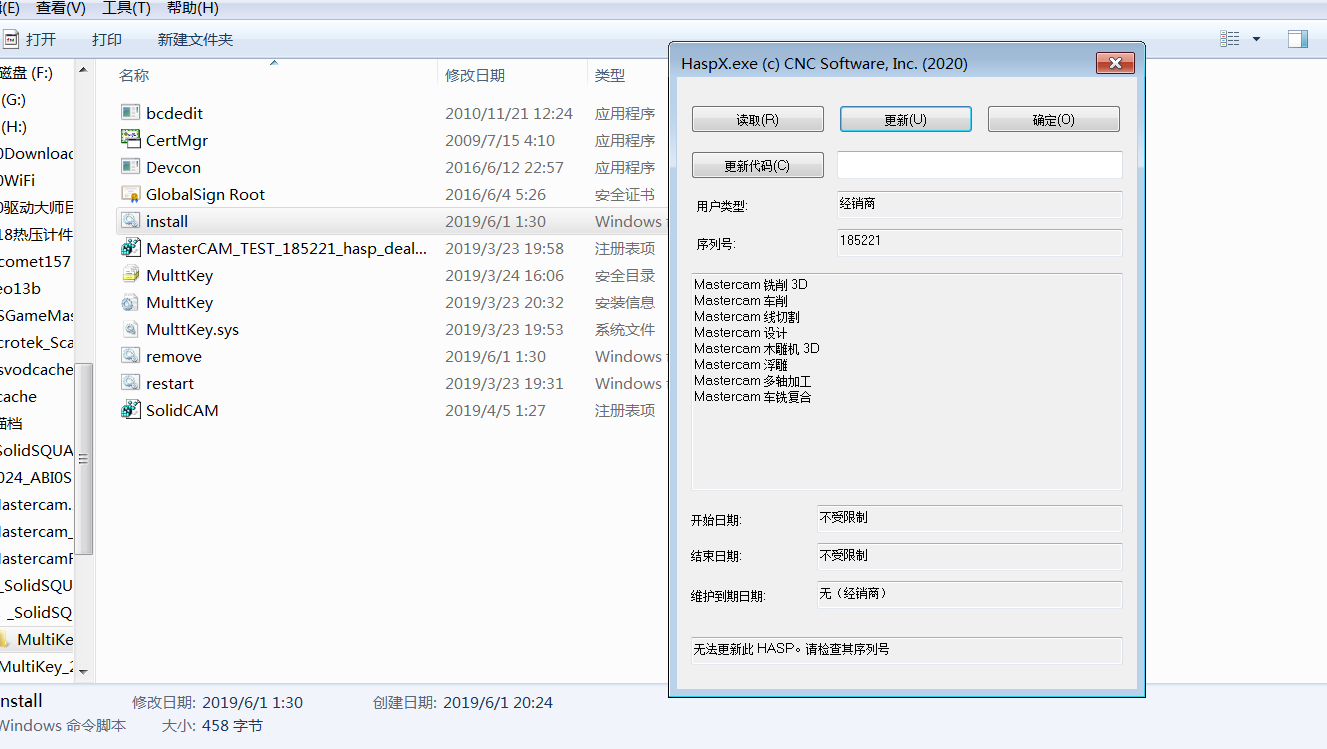Close the HaspX.exe dialog
This screenshot has height=749, width=1327.
point(1115,63)
